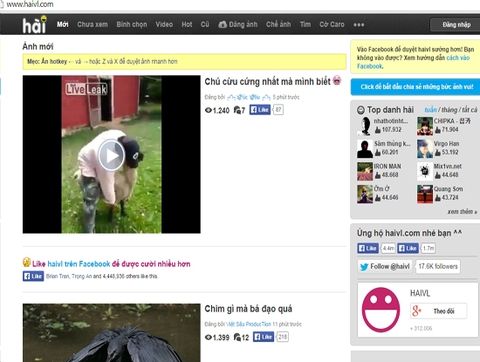The image size is (480, 362).
Task: Open the Tìm search link
Action: pos(305,24)
